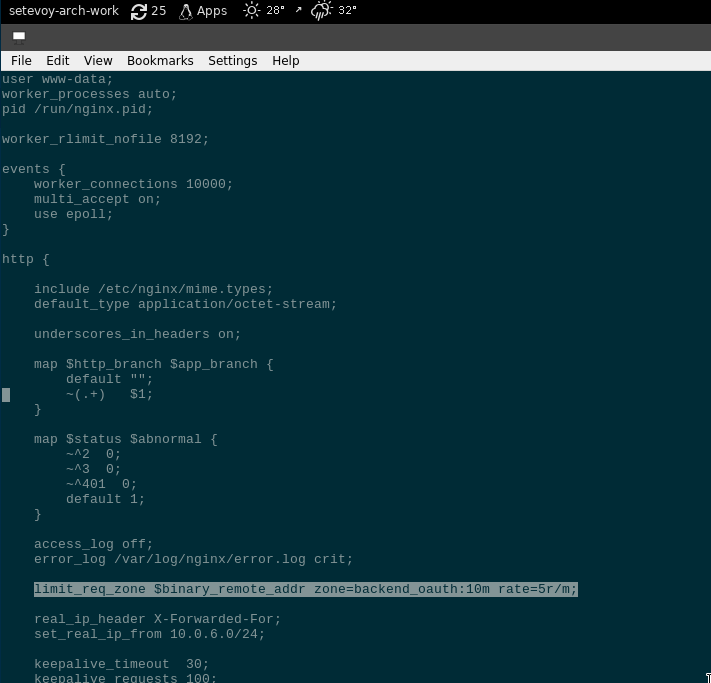
Task: Click the 28° temperature reading
Action: tap(275, 10)
